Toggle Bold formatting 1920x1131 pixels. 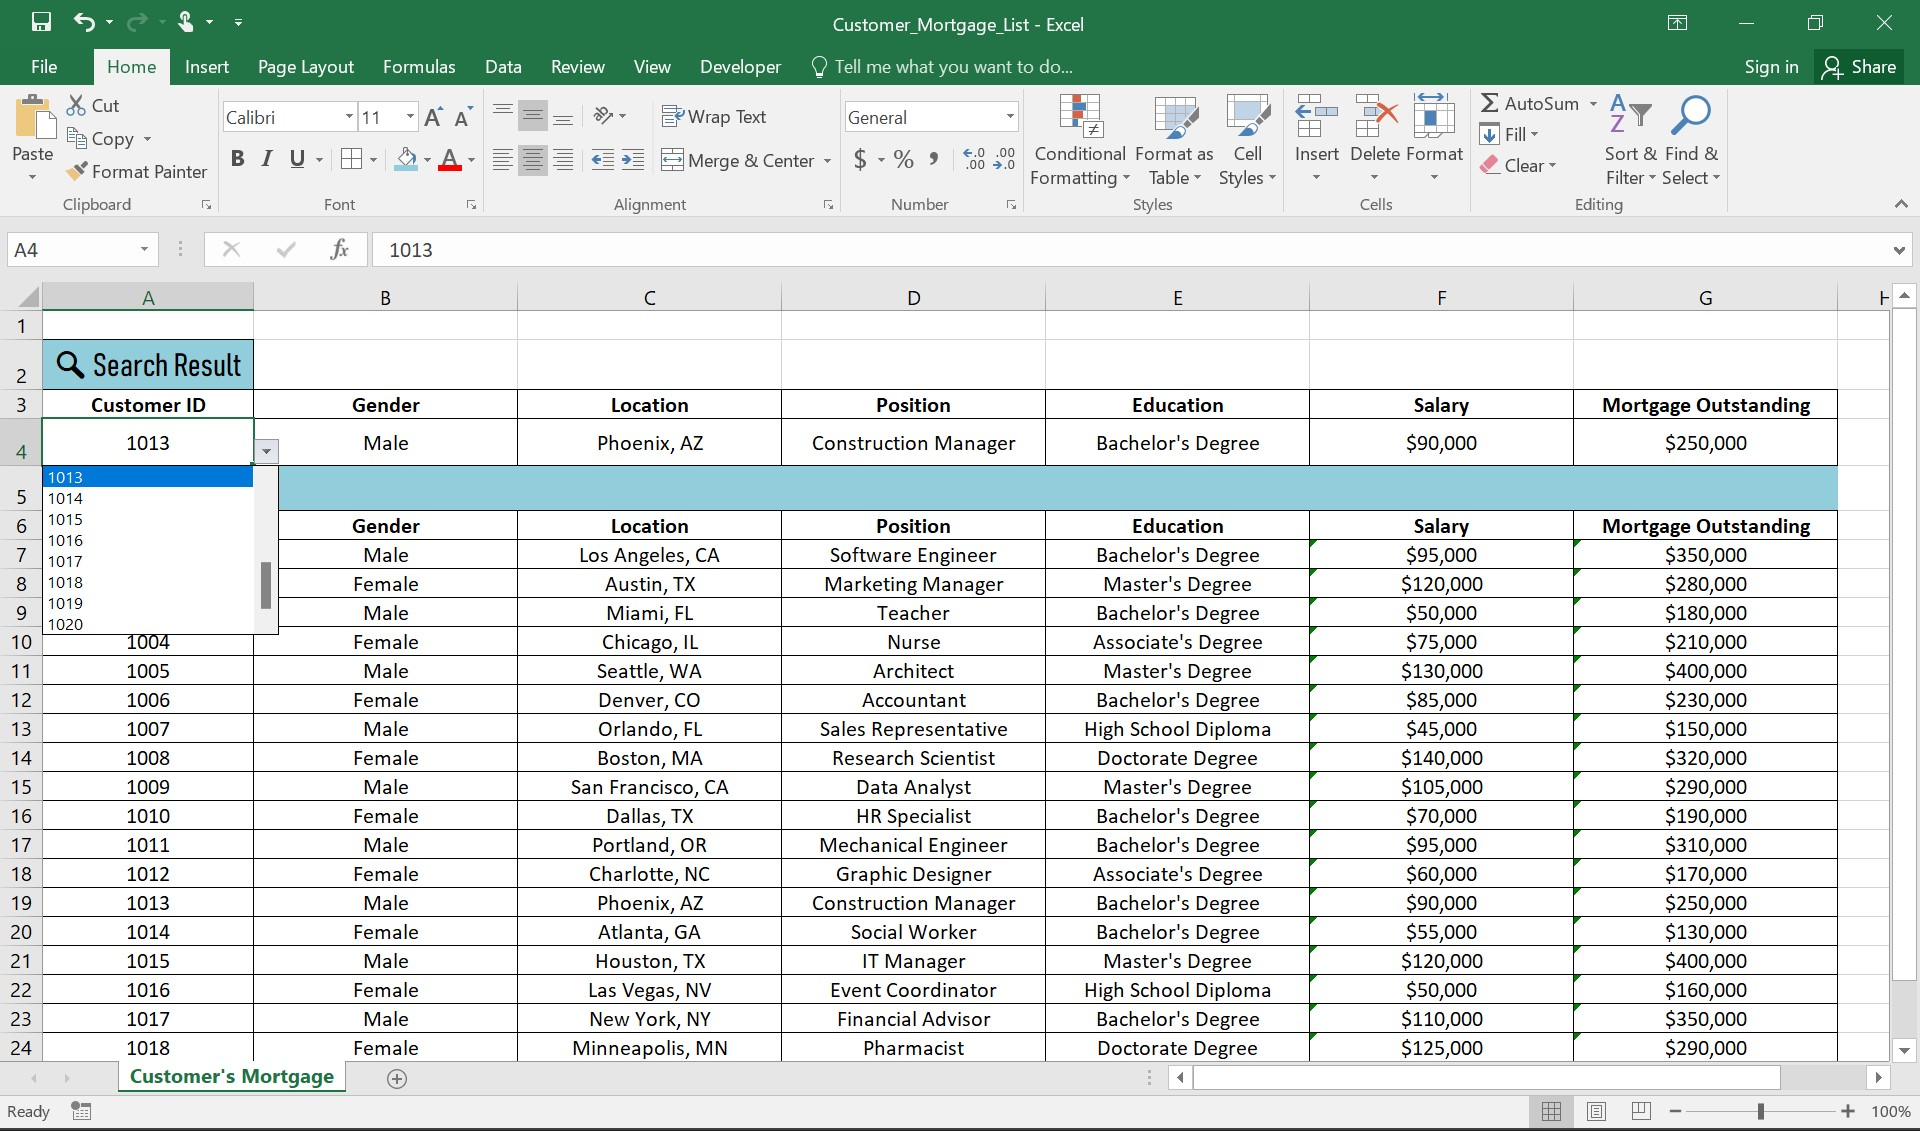237,159
